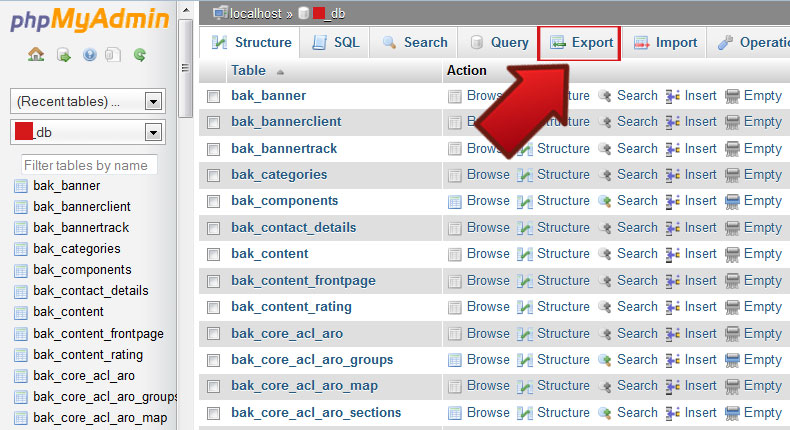Click the Home icon in the sidebar

[x=36, y=55]
